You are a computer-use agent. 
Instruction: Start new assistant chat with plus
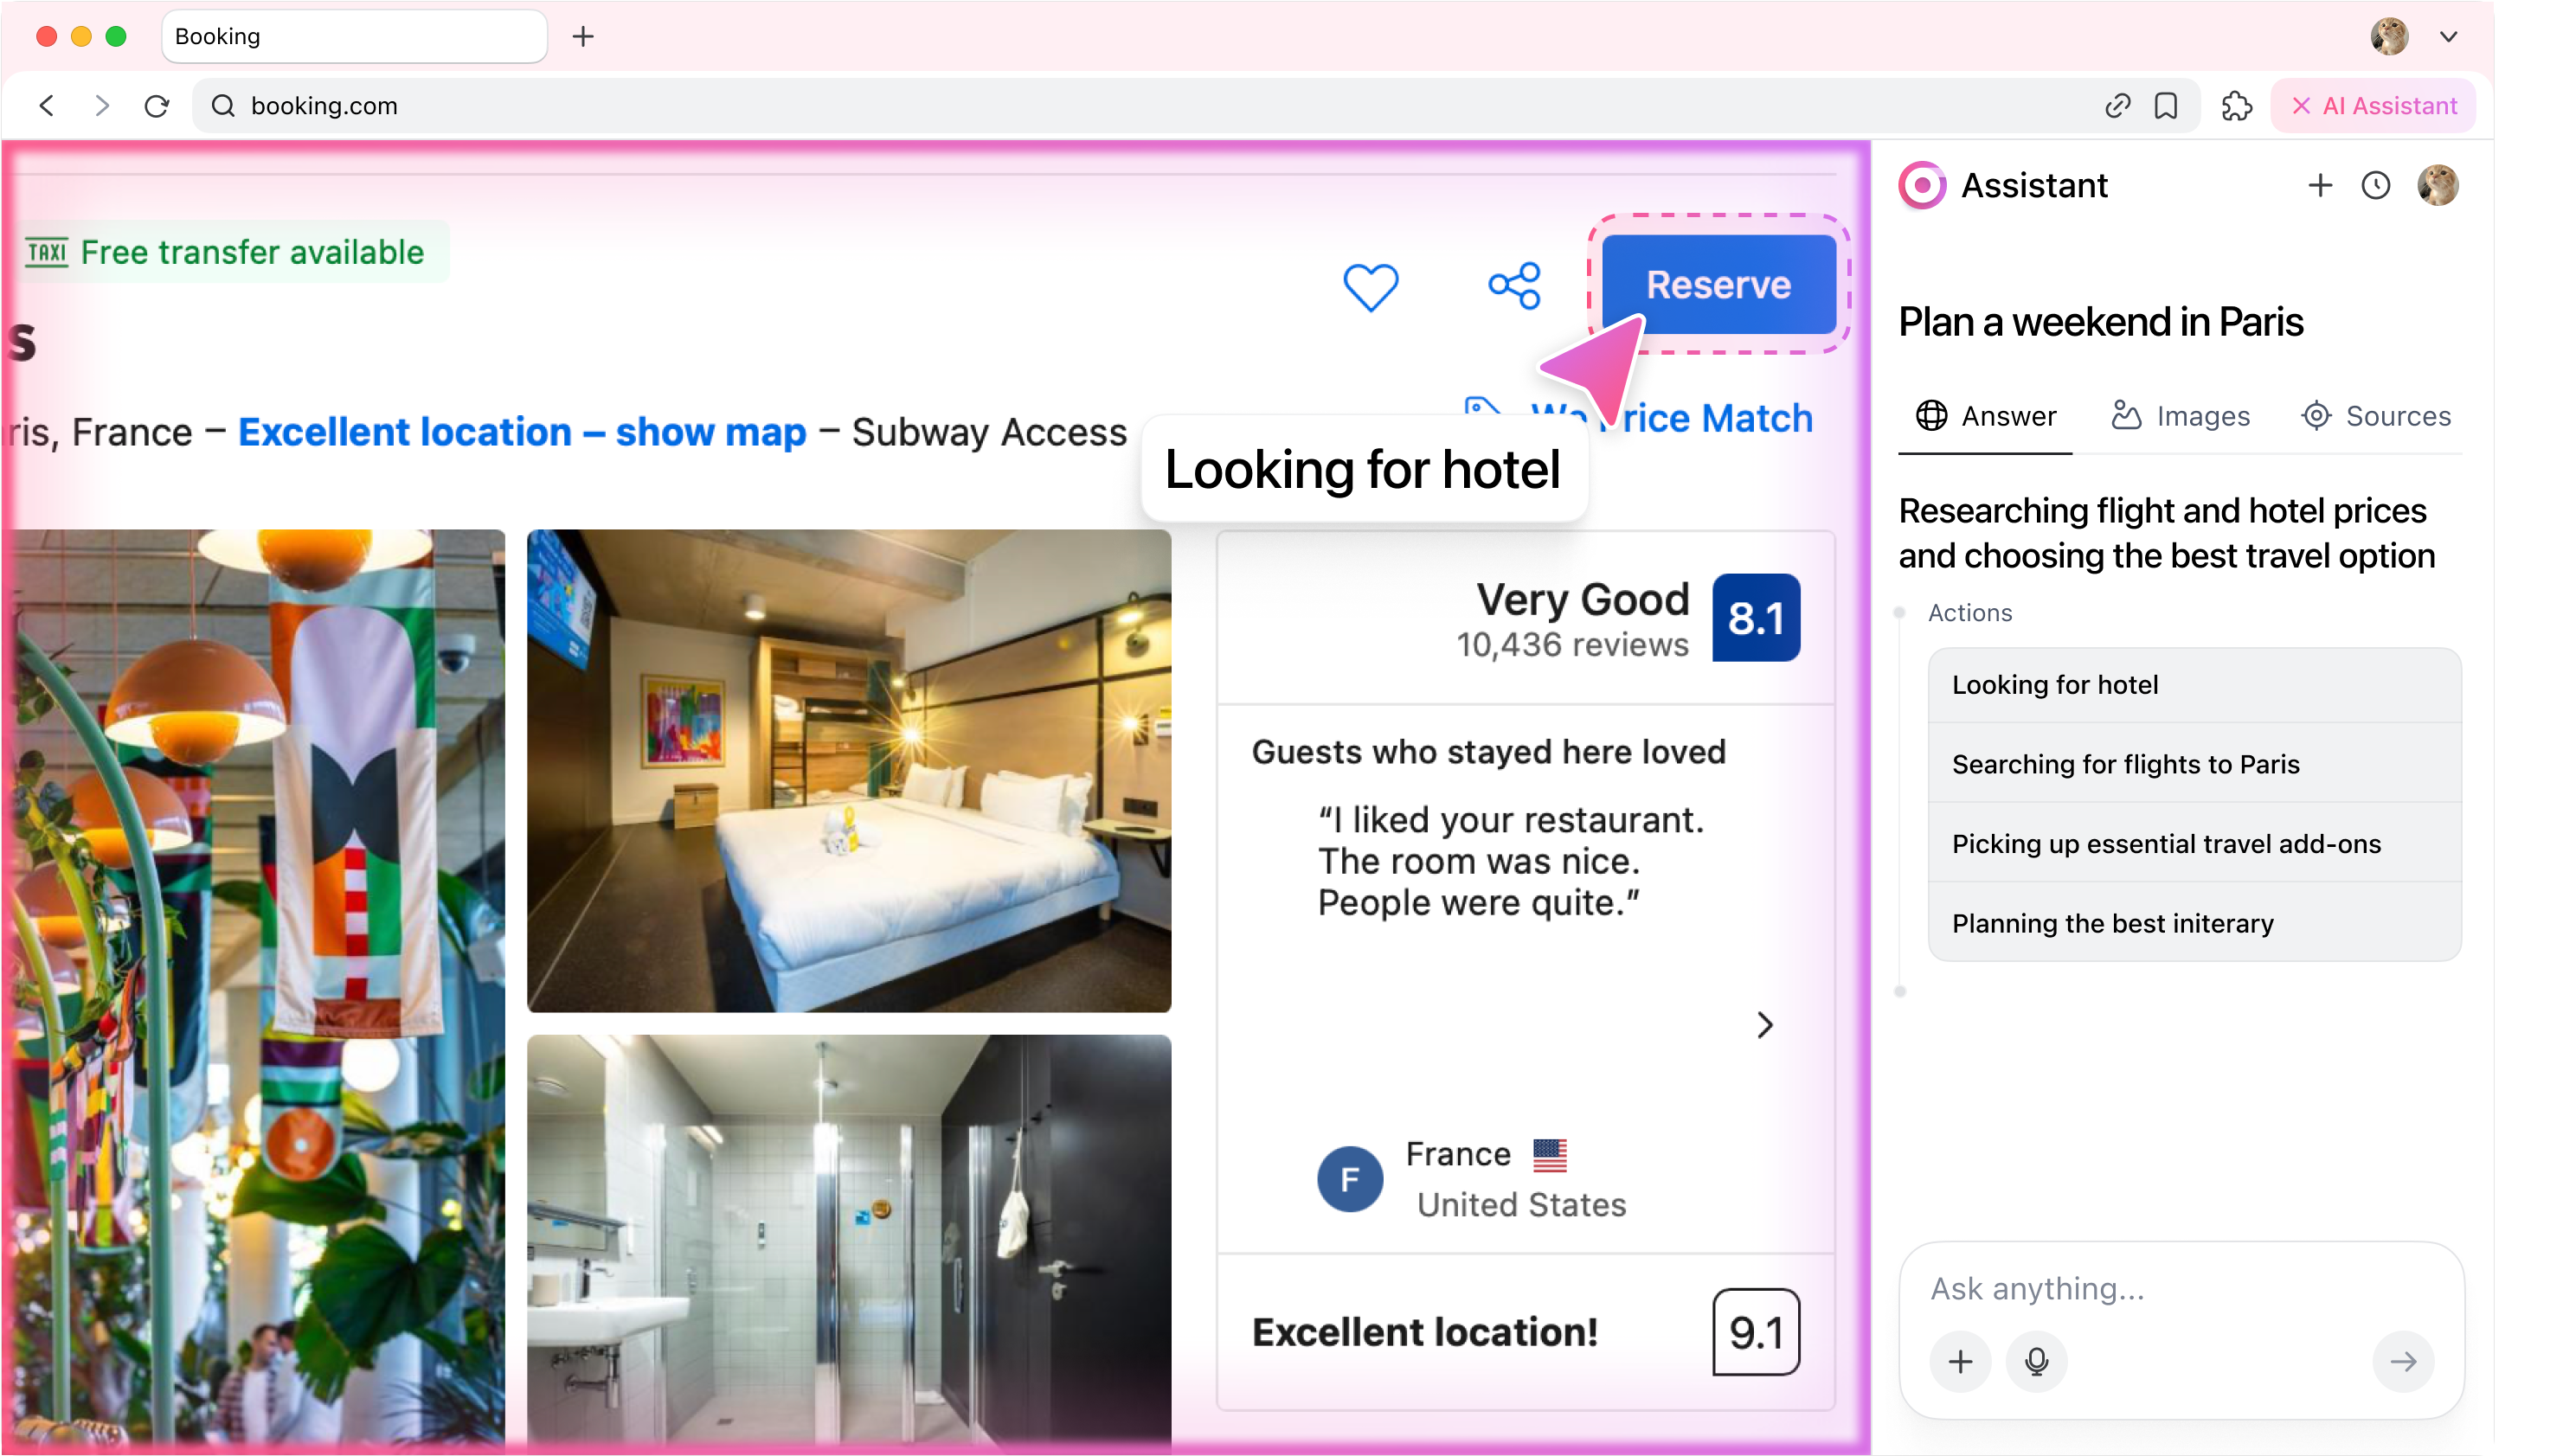pyautogui.click(x=2320, y=185)
